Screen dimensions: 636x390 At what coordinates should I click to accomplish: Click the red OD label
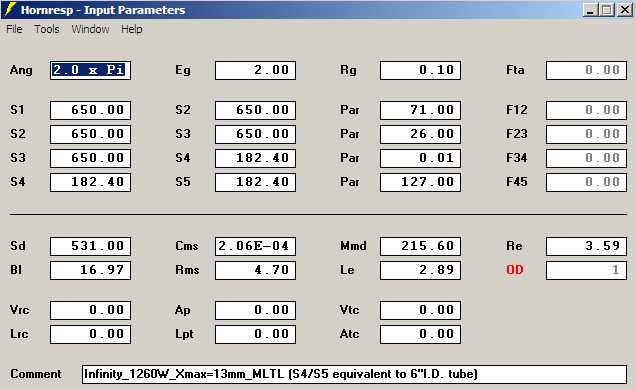pos(515,270)
